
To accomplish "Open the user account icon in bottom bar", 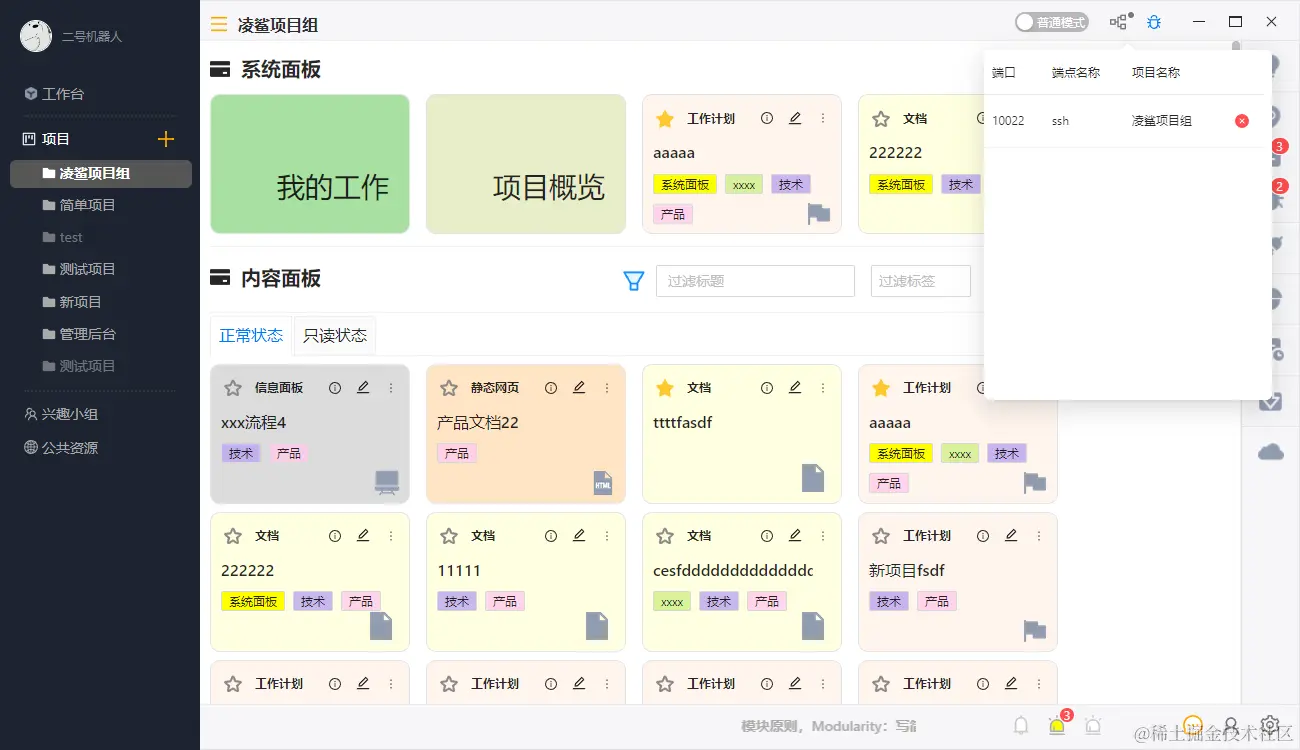I will click(1231, 726).
